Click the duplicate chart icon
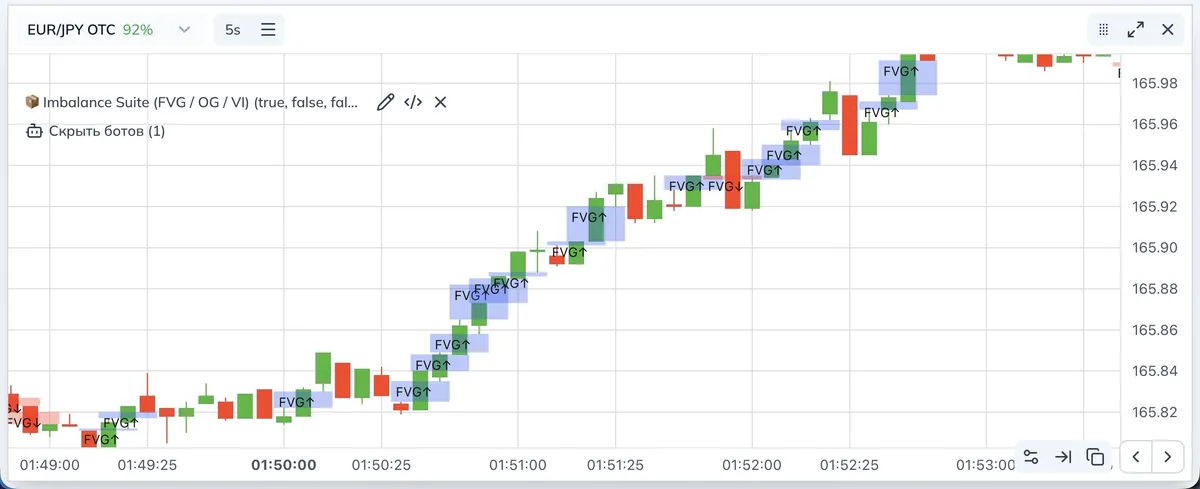The width and height of the screenshot is (1200, 489). pos(1095,457)
